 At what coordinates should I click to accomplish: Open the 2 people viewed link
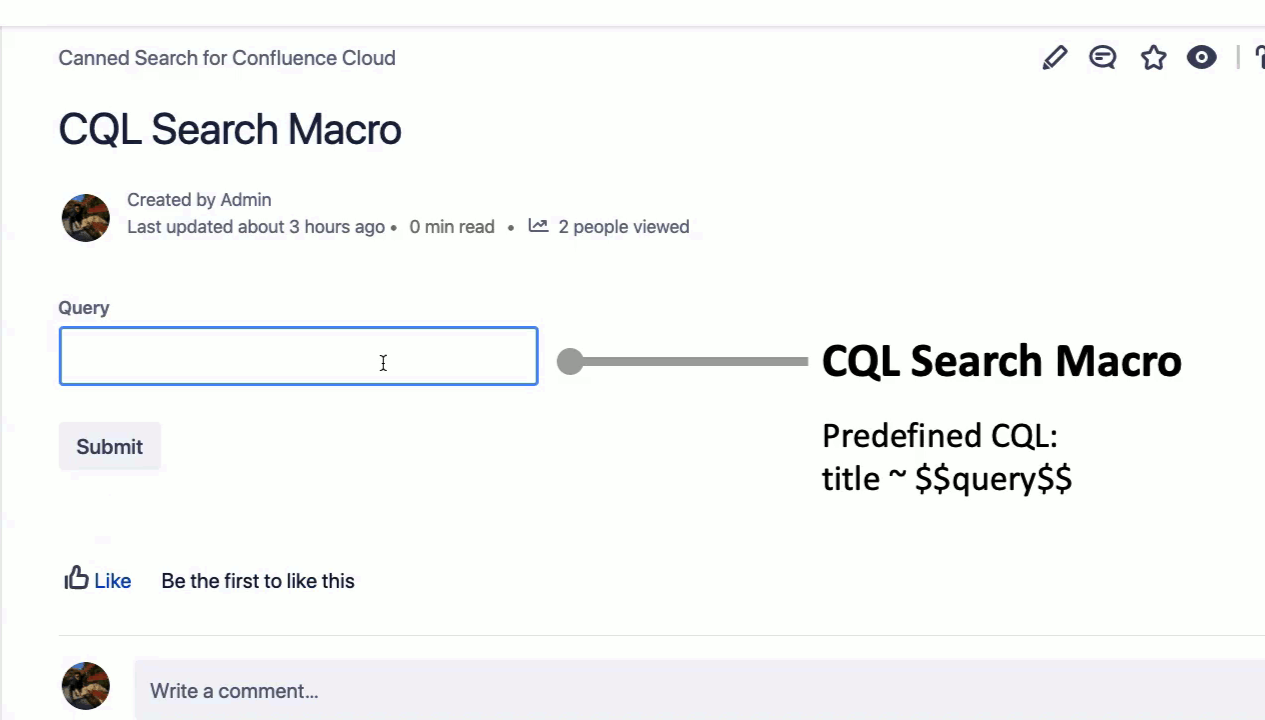[x=623, y=227]
